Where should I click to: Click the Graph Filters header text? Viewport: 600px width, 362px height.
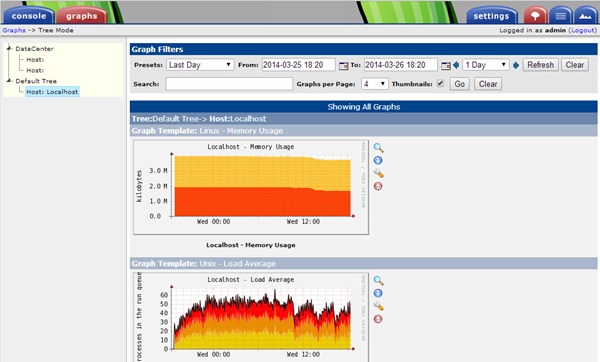157,49
